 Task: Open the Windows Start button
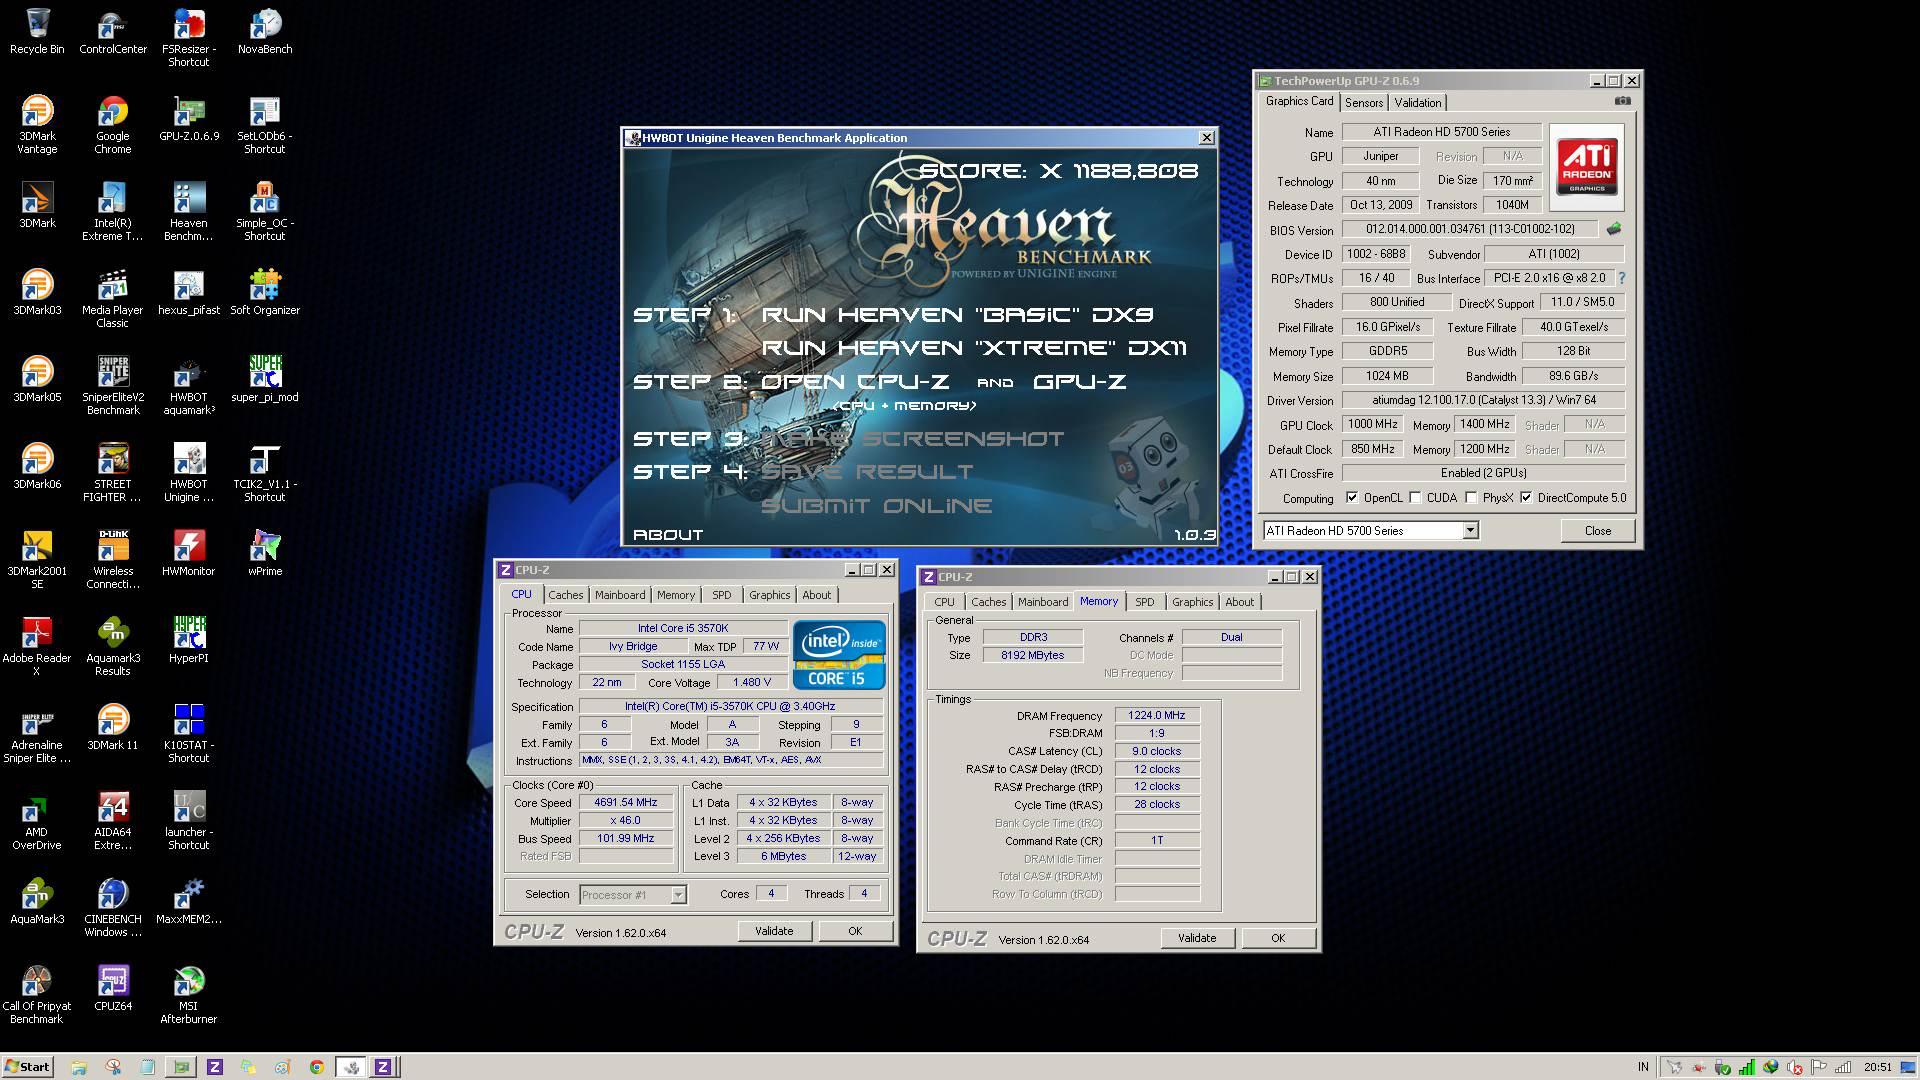28,1067
